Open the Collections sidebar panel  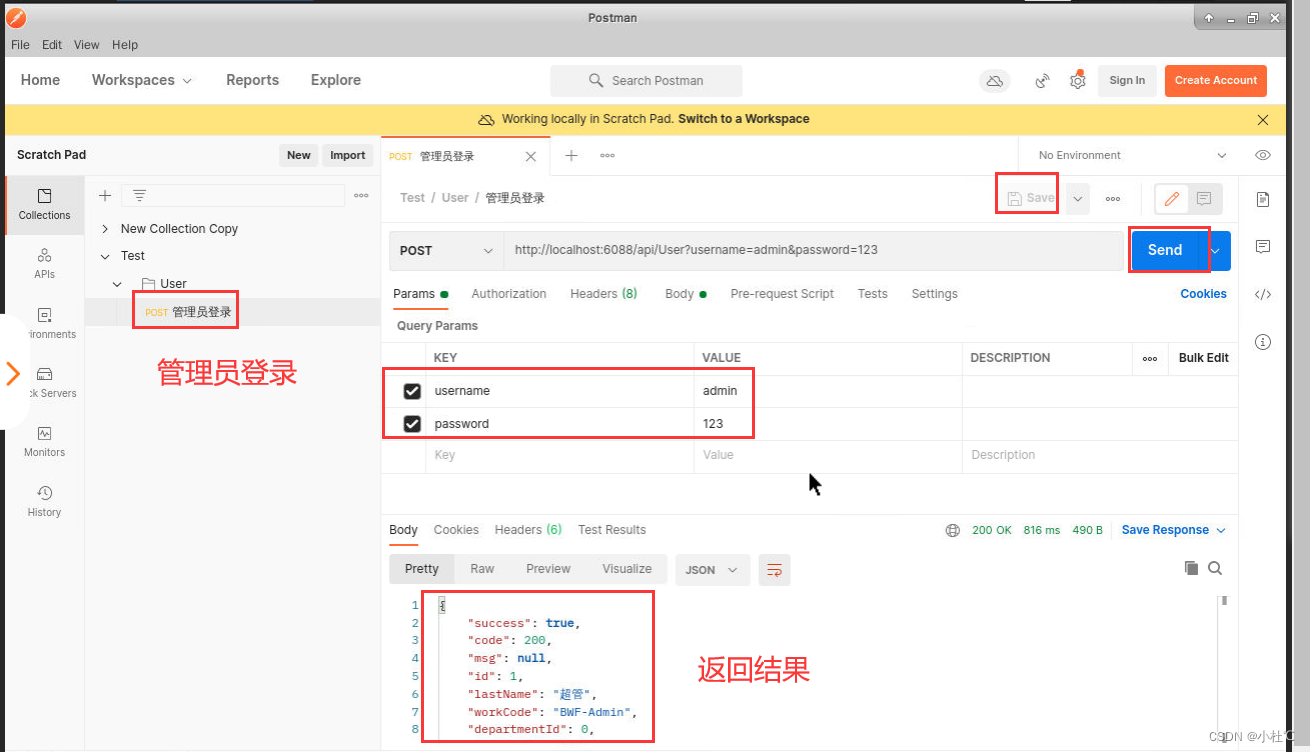tap(44, 204)
